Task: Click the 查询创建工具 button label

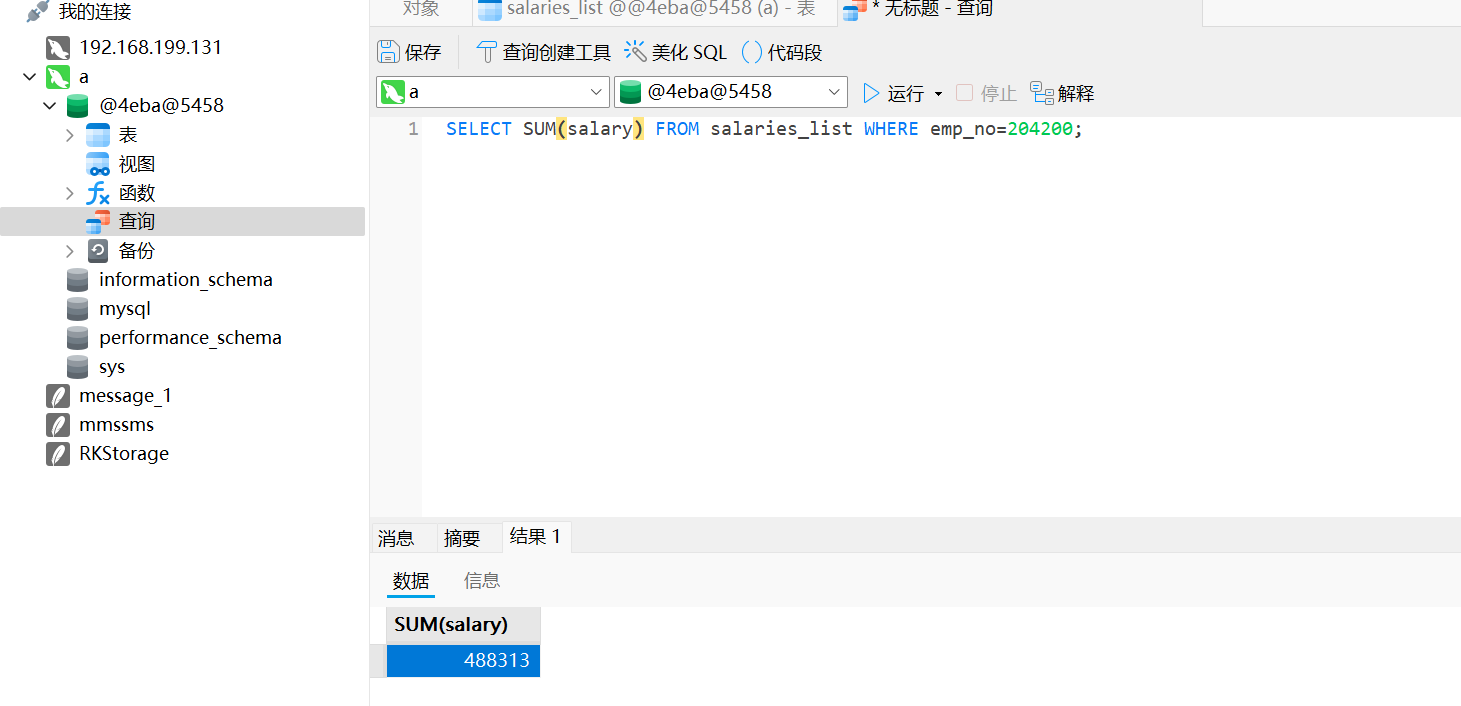Action: click(556, 53)
